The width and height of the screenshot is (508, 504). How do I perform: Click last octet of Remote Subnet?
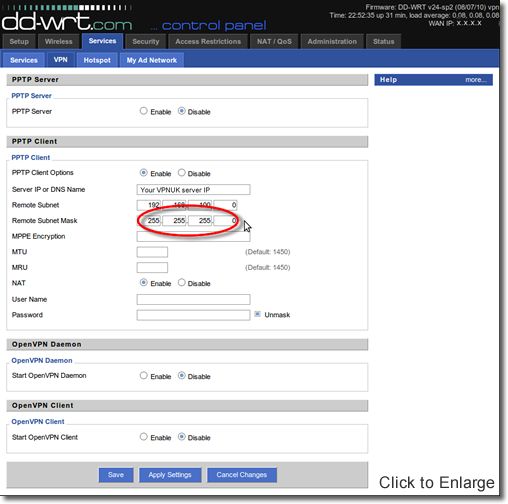point(225,205)
